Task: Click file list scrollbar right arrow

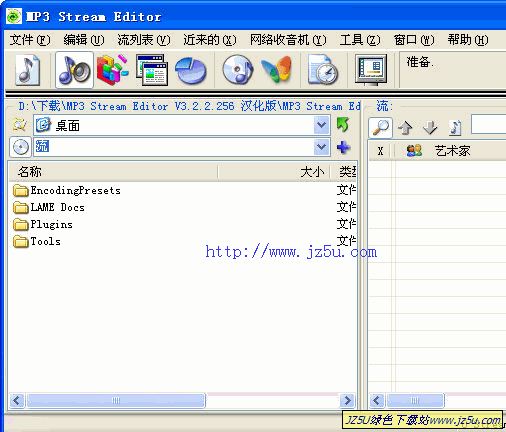Action: 347,400
